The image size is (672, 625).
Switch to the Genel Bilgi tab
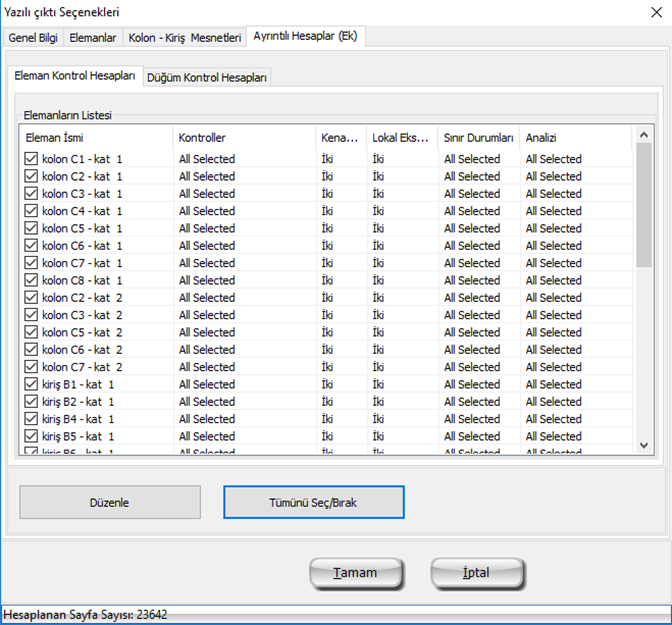33,38
